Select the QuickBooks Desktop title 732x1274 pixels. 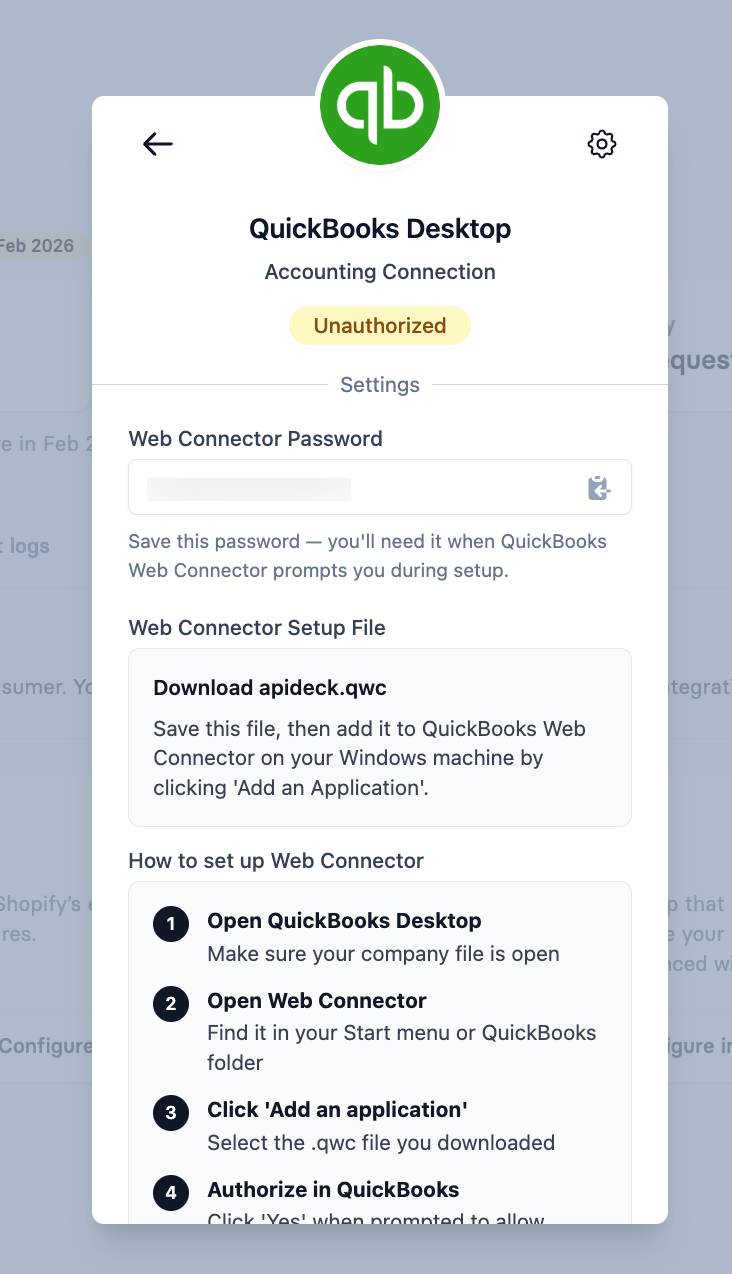[380, 229]
